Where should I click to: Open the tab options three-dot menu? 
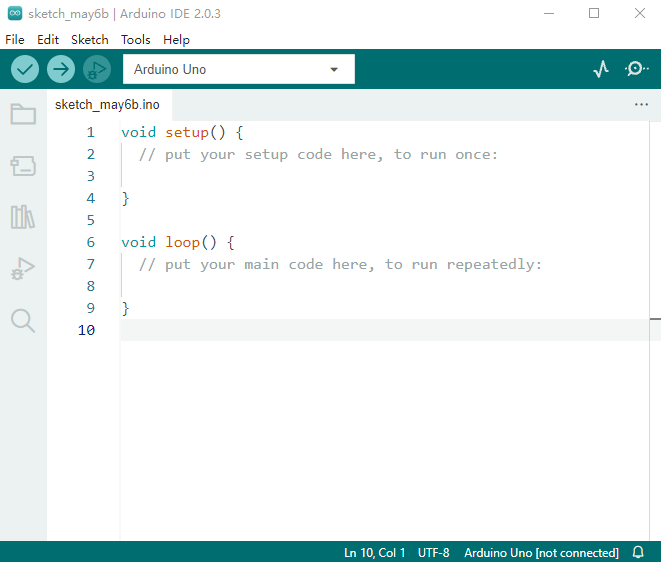[x=641, y=105]
